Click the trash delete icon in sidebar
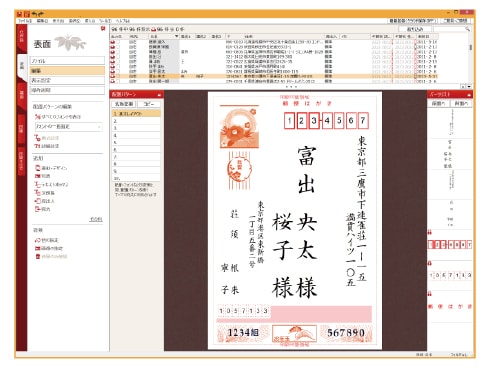The width and height of the screenshot is (490, 368). pos(38,256)
